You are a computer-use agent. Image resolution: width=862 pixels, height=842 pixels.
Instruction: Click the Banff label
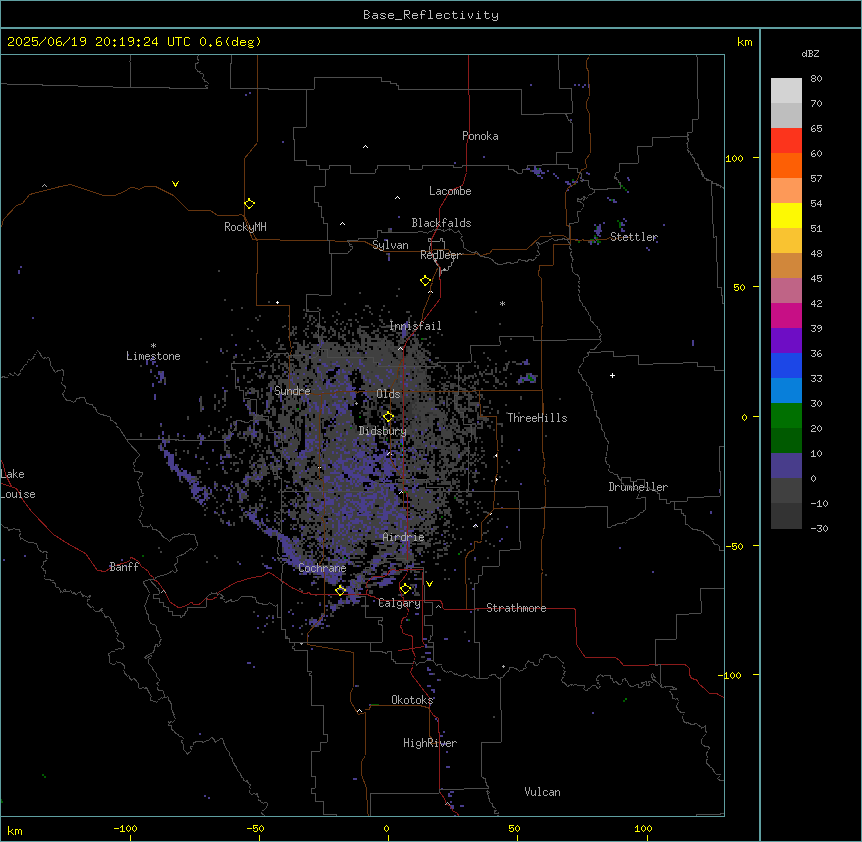coord(124,567)
